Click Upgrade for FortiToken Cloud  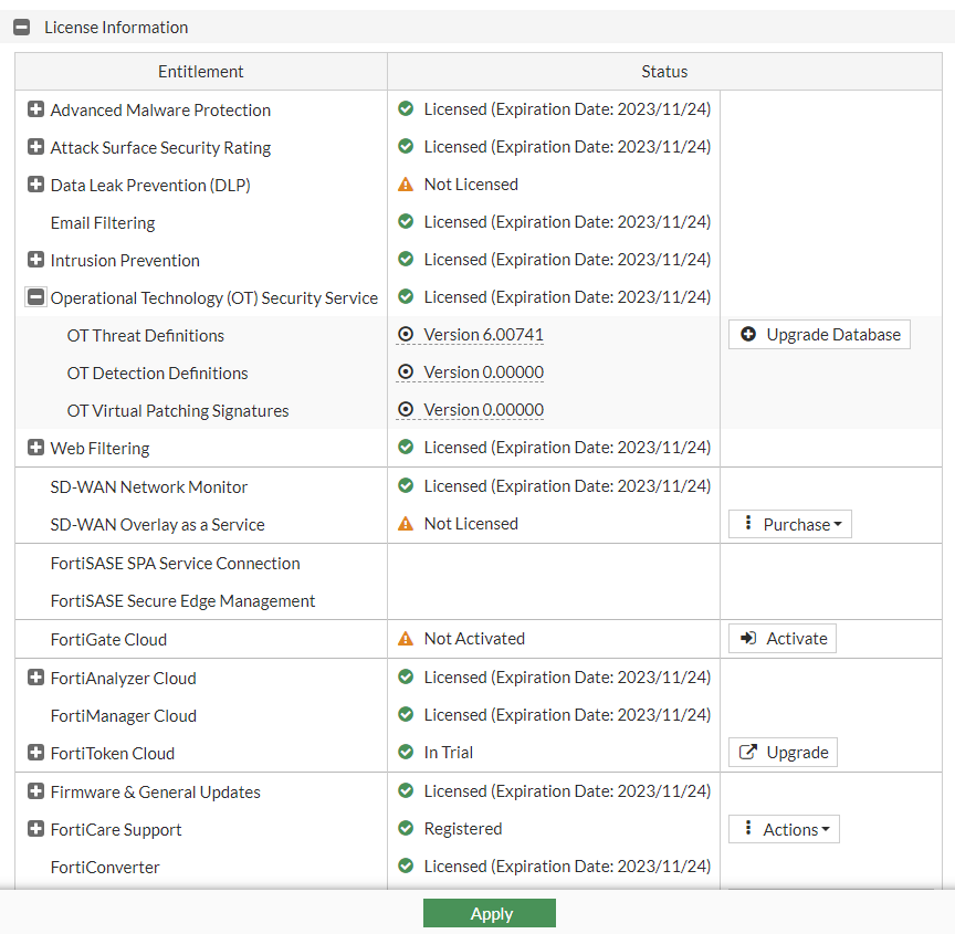[x=783, y=753]
